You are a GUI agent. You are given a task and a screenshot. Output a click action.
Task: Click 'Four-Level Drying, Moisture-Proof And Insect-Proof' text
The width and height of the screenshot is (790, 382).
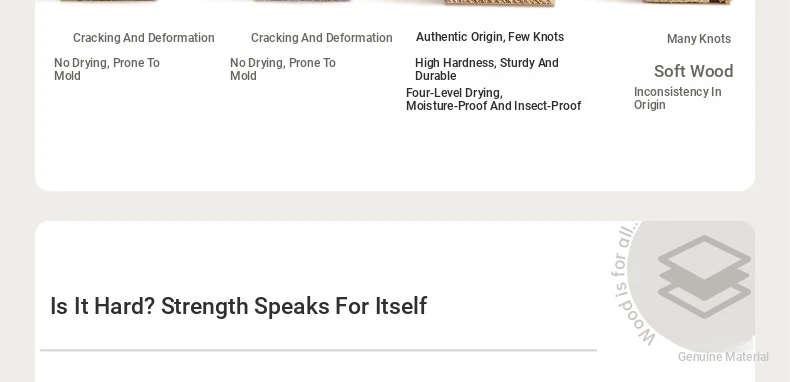point(494,99)
